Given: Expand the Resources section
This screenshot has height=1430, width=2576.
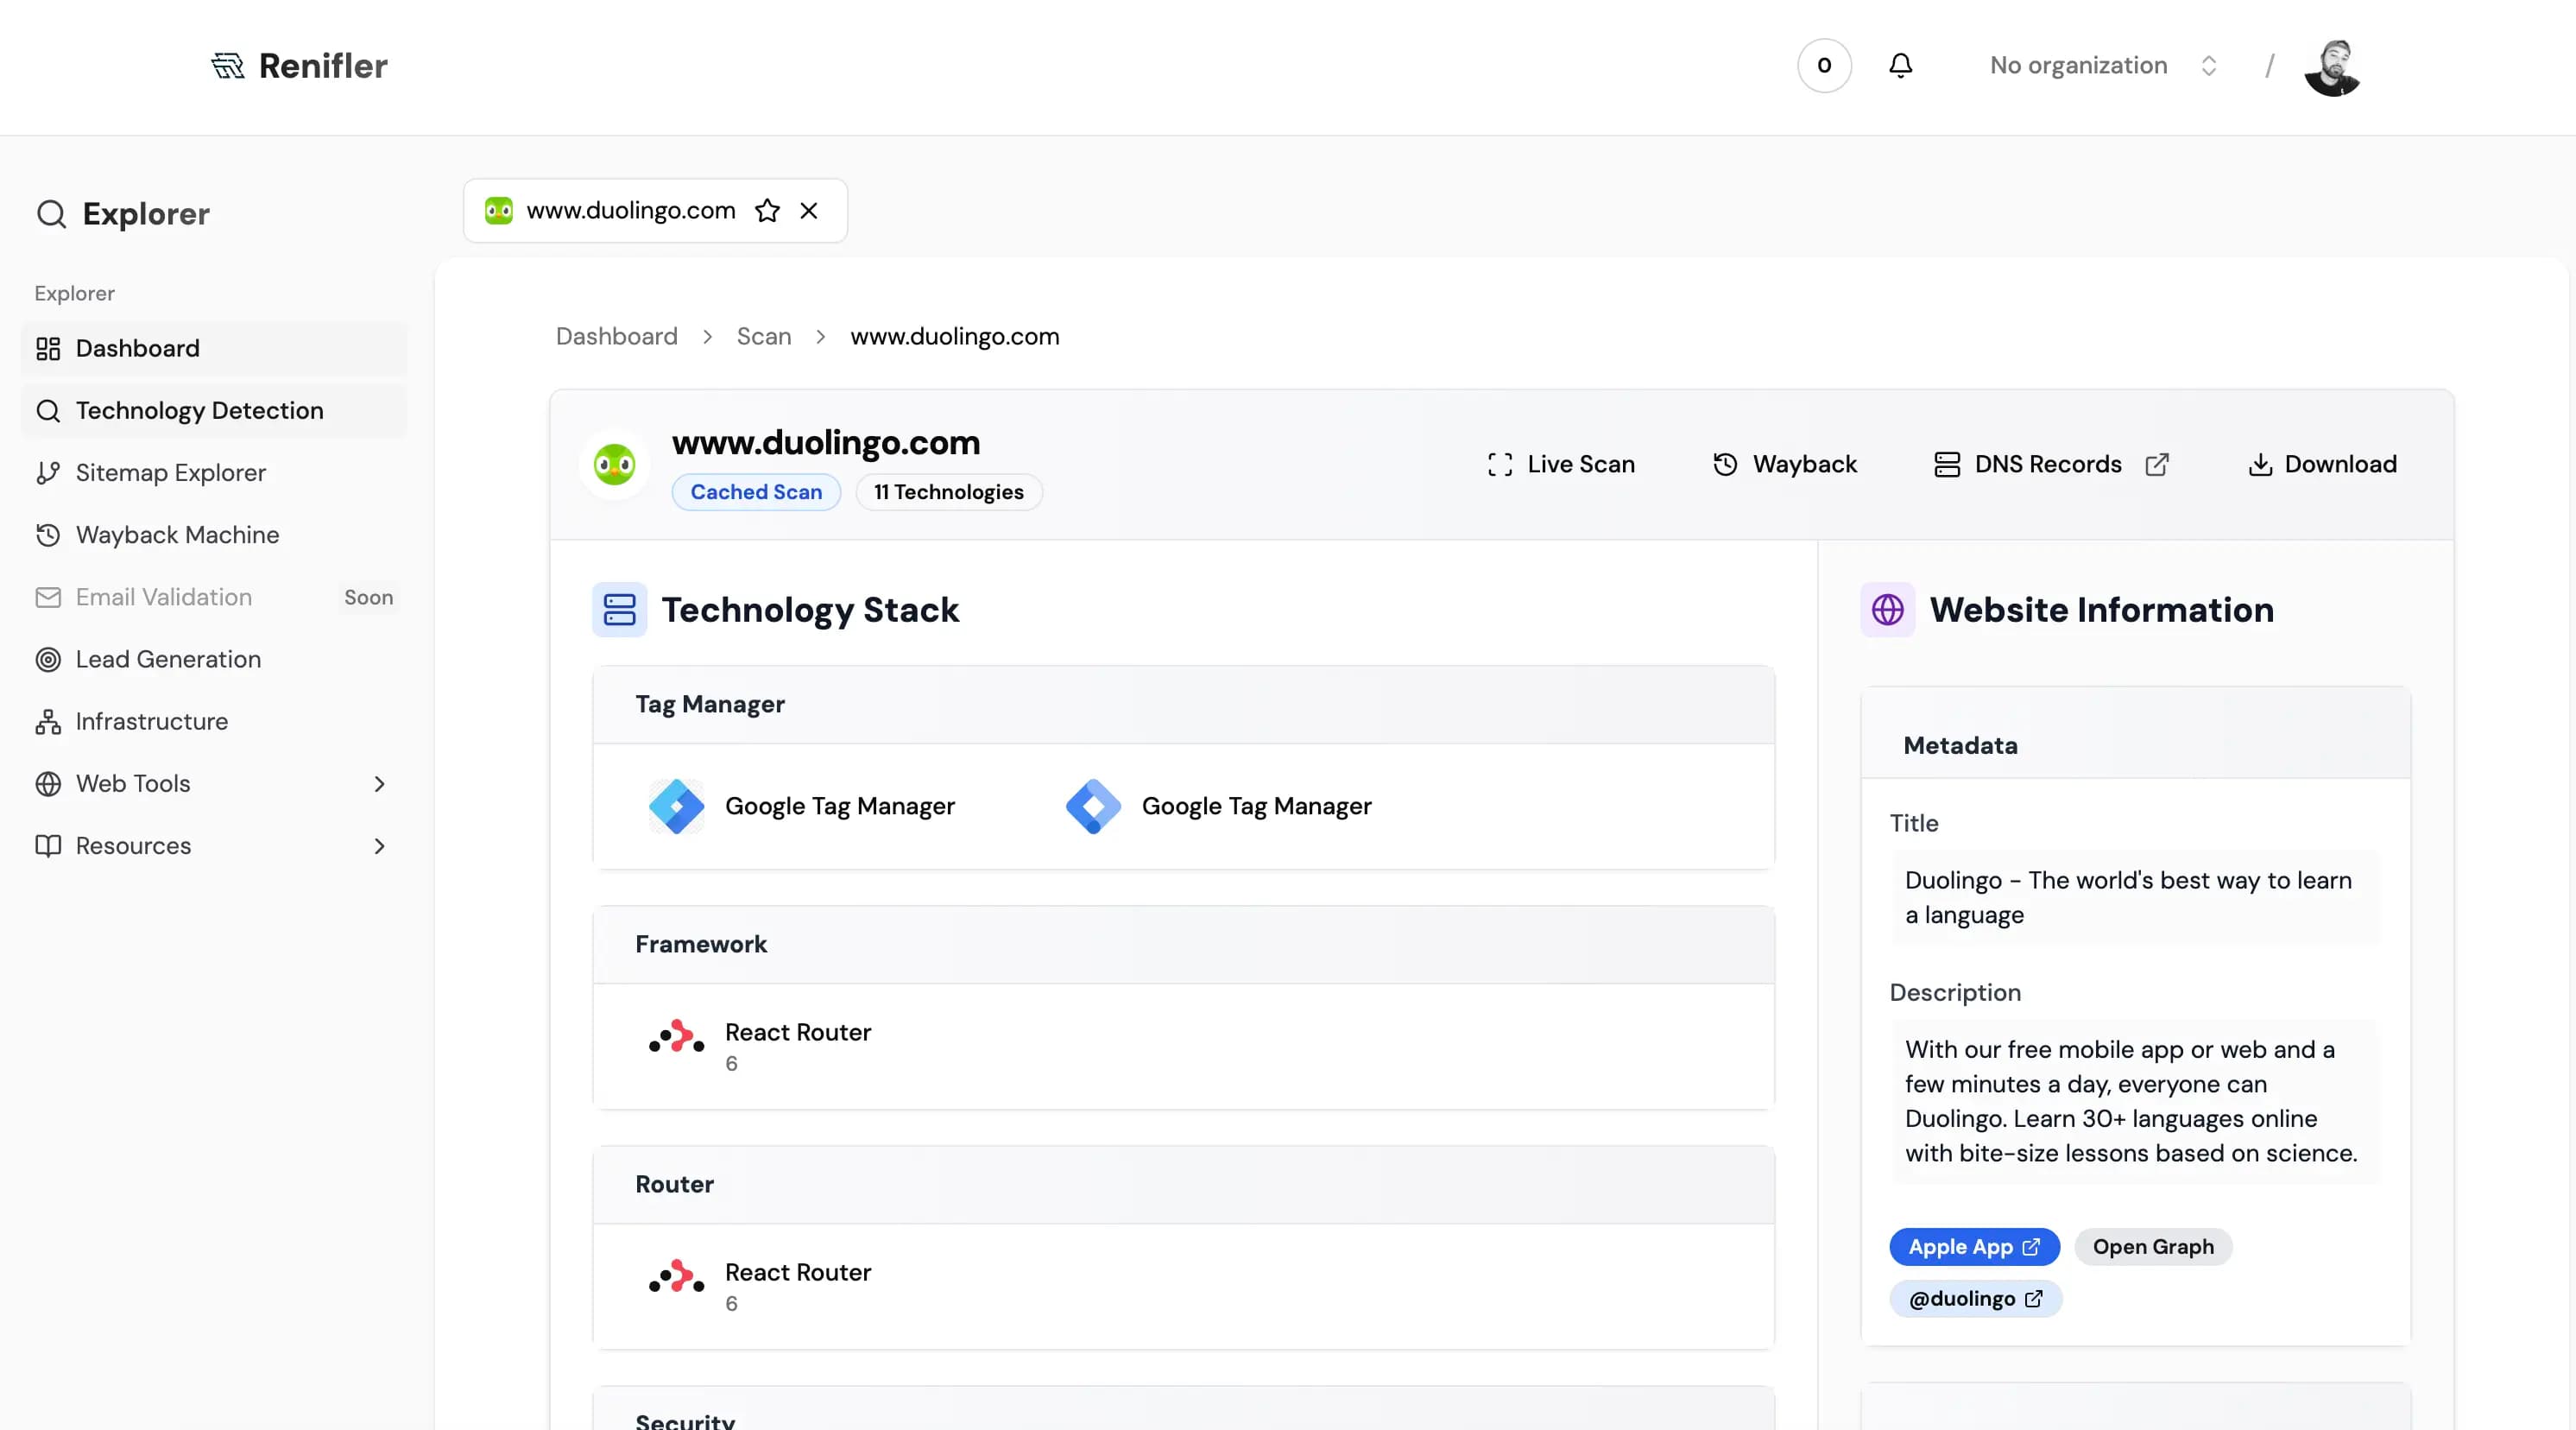Looking at the screenshot, I should point(380,846).
